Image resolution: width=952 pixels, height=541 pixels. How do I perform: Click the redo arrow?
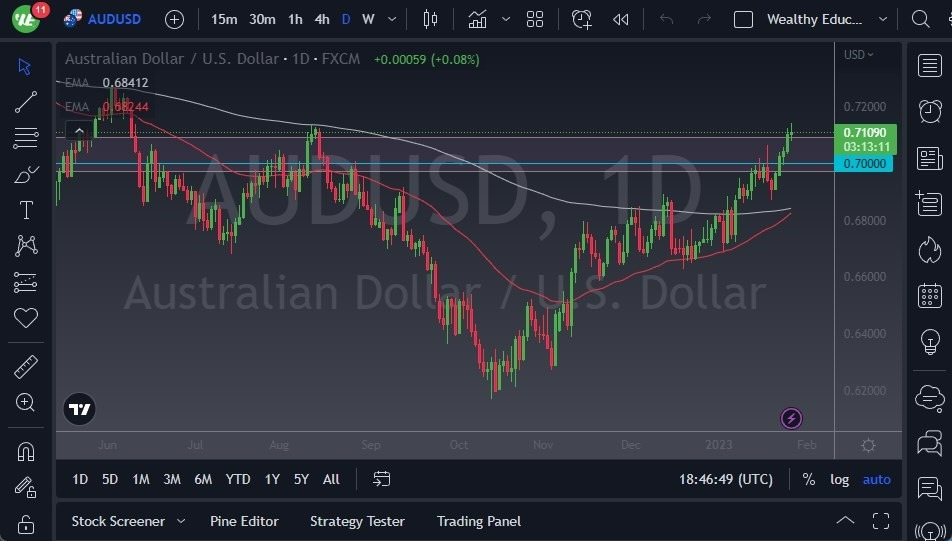[704, 19]
